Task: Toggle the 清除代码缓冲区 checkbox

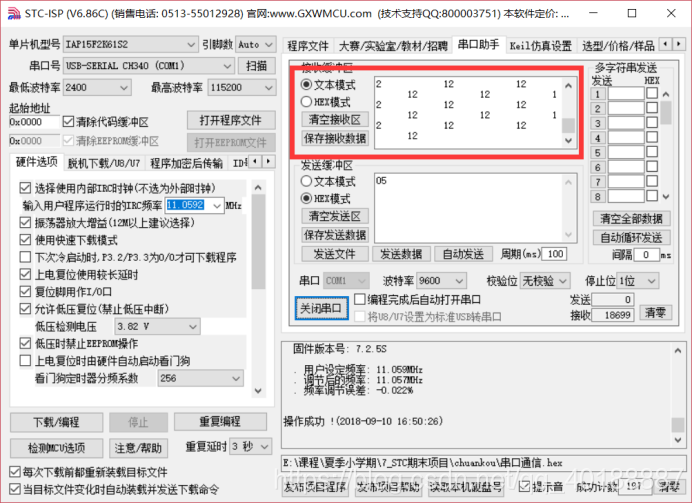Action: click(69, 122)
